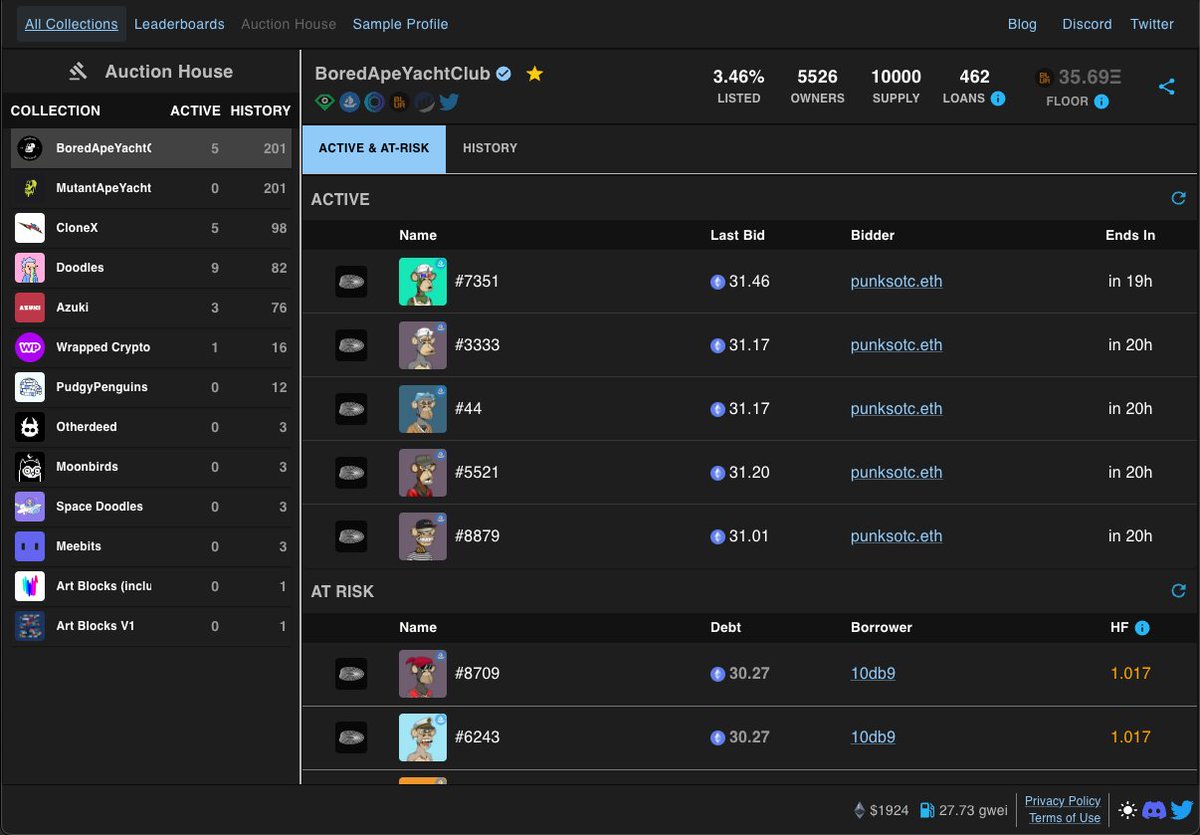Open the Privacy Policy link
1200x835 pixels.
pyautogui.click(x=1063, y=801)
